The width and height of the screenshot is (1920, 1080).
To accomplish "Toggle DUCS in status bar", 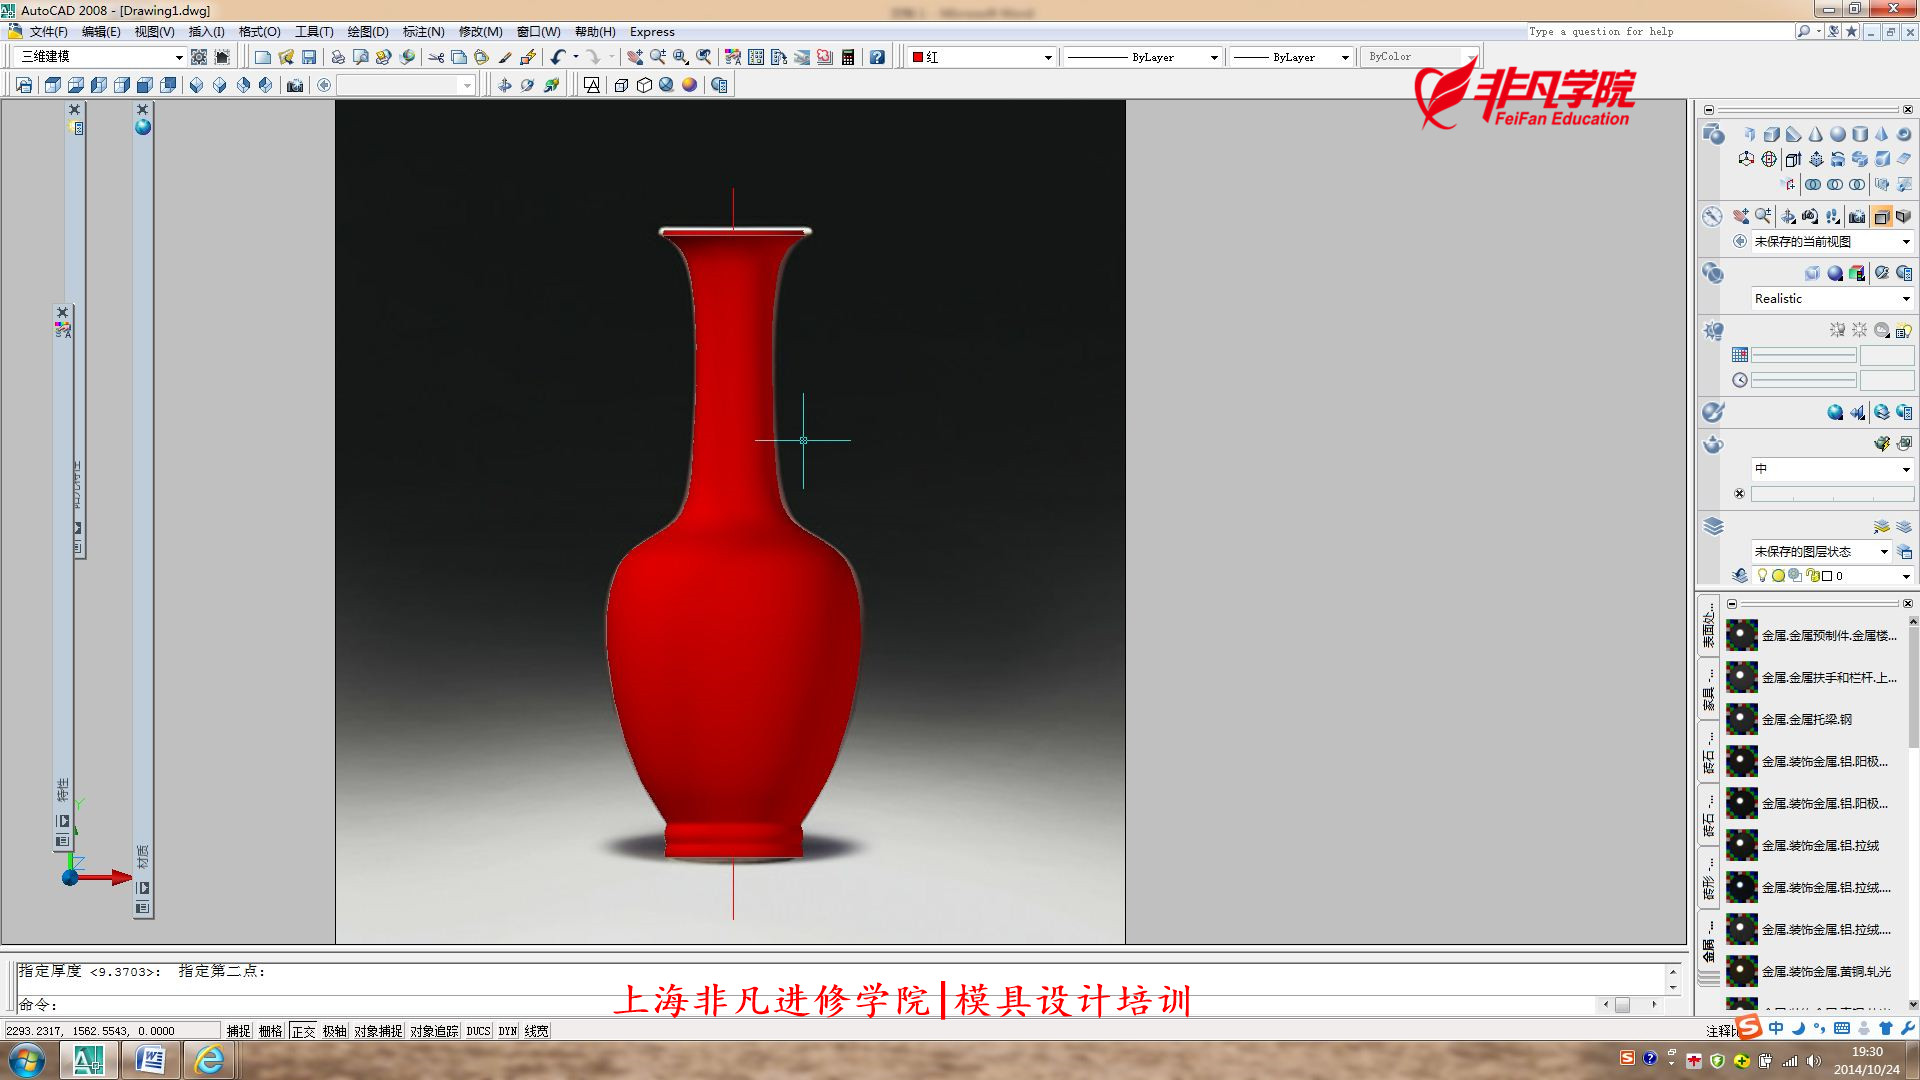I will pos(479,1031).
